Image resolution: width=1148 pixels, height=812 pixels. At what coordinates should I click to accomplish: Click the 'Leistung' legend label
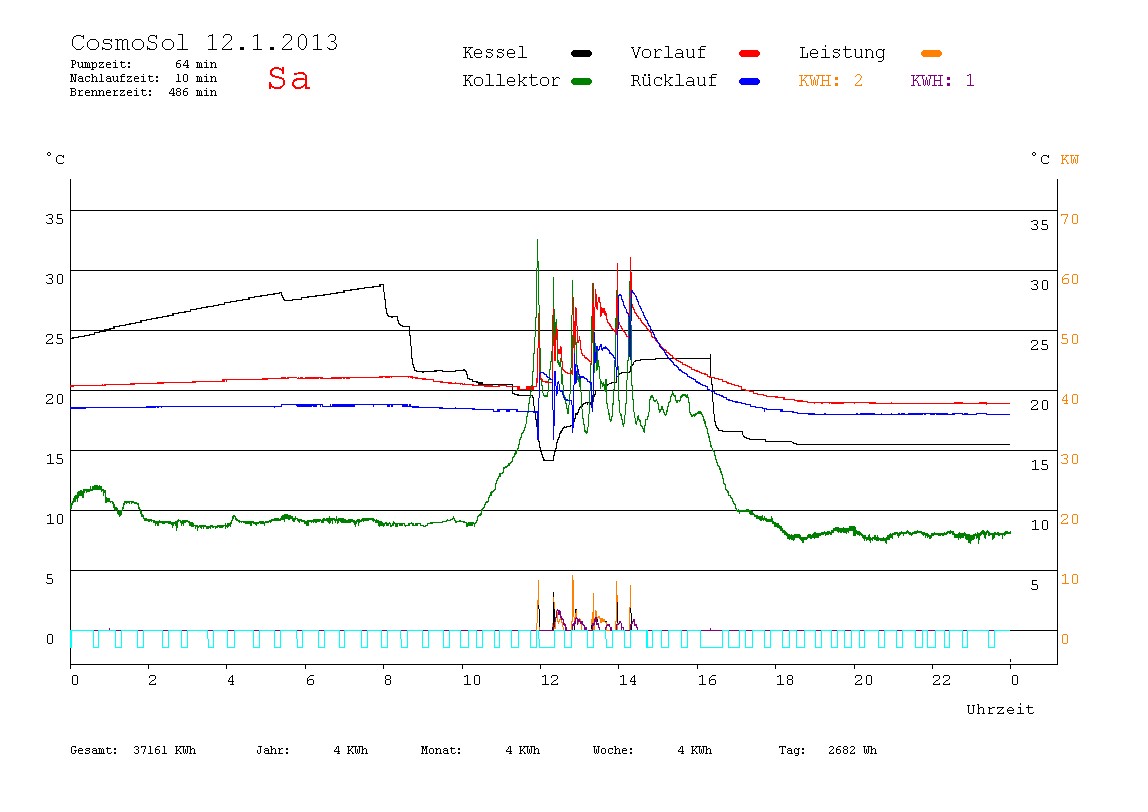(x=842, y=53)
